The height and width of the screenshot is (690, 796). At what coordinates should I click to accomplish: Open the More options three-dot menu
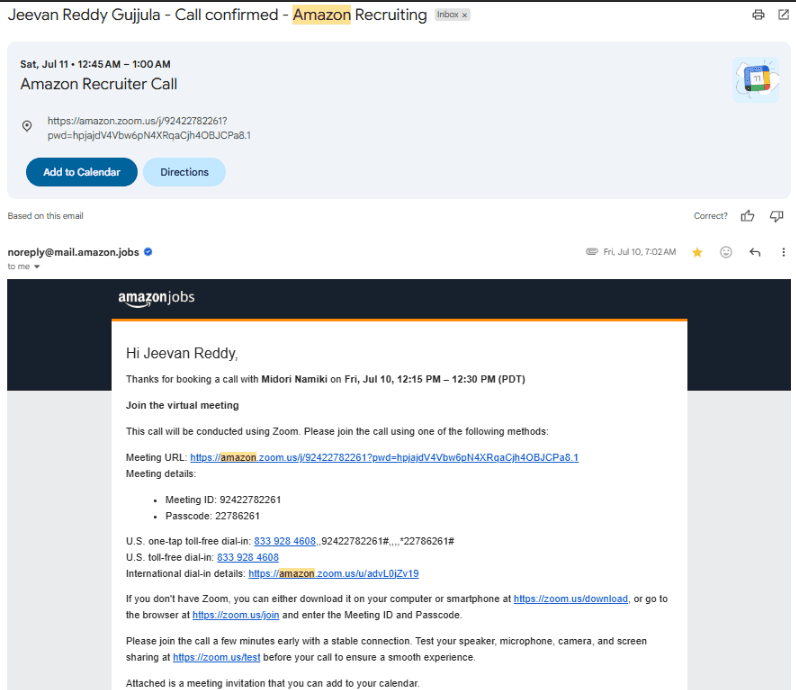[x=783, y=252]
